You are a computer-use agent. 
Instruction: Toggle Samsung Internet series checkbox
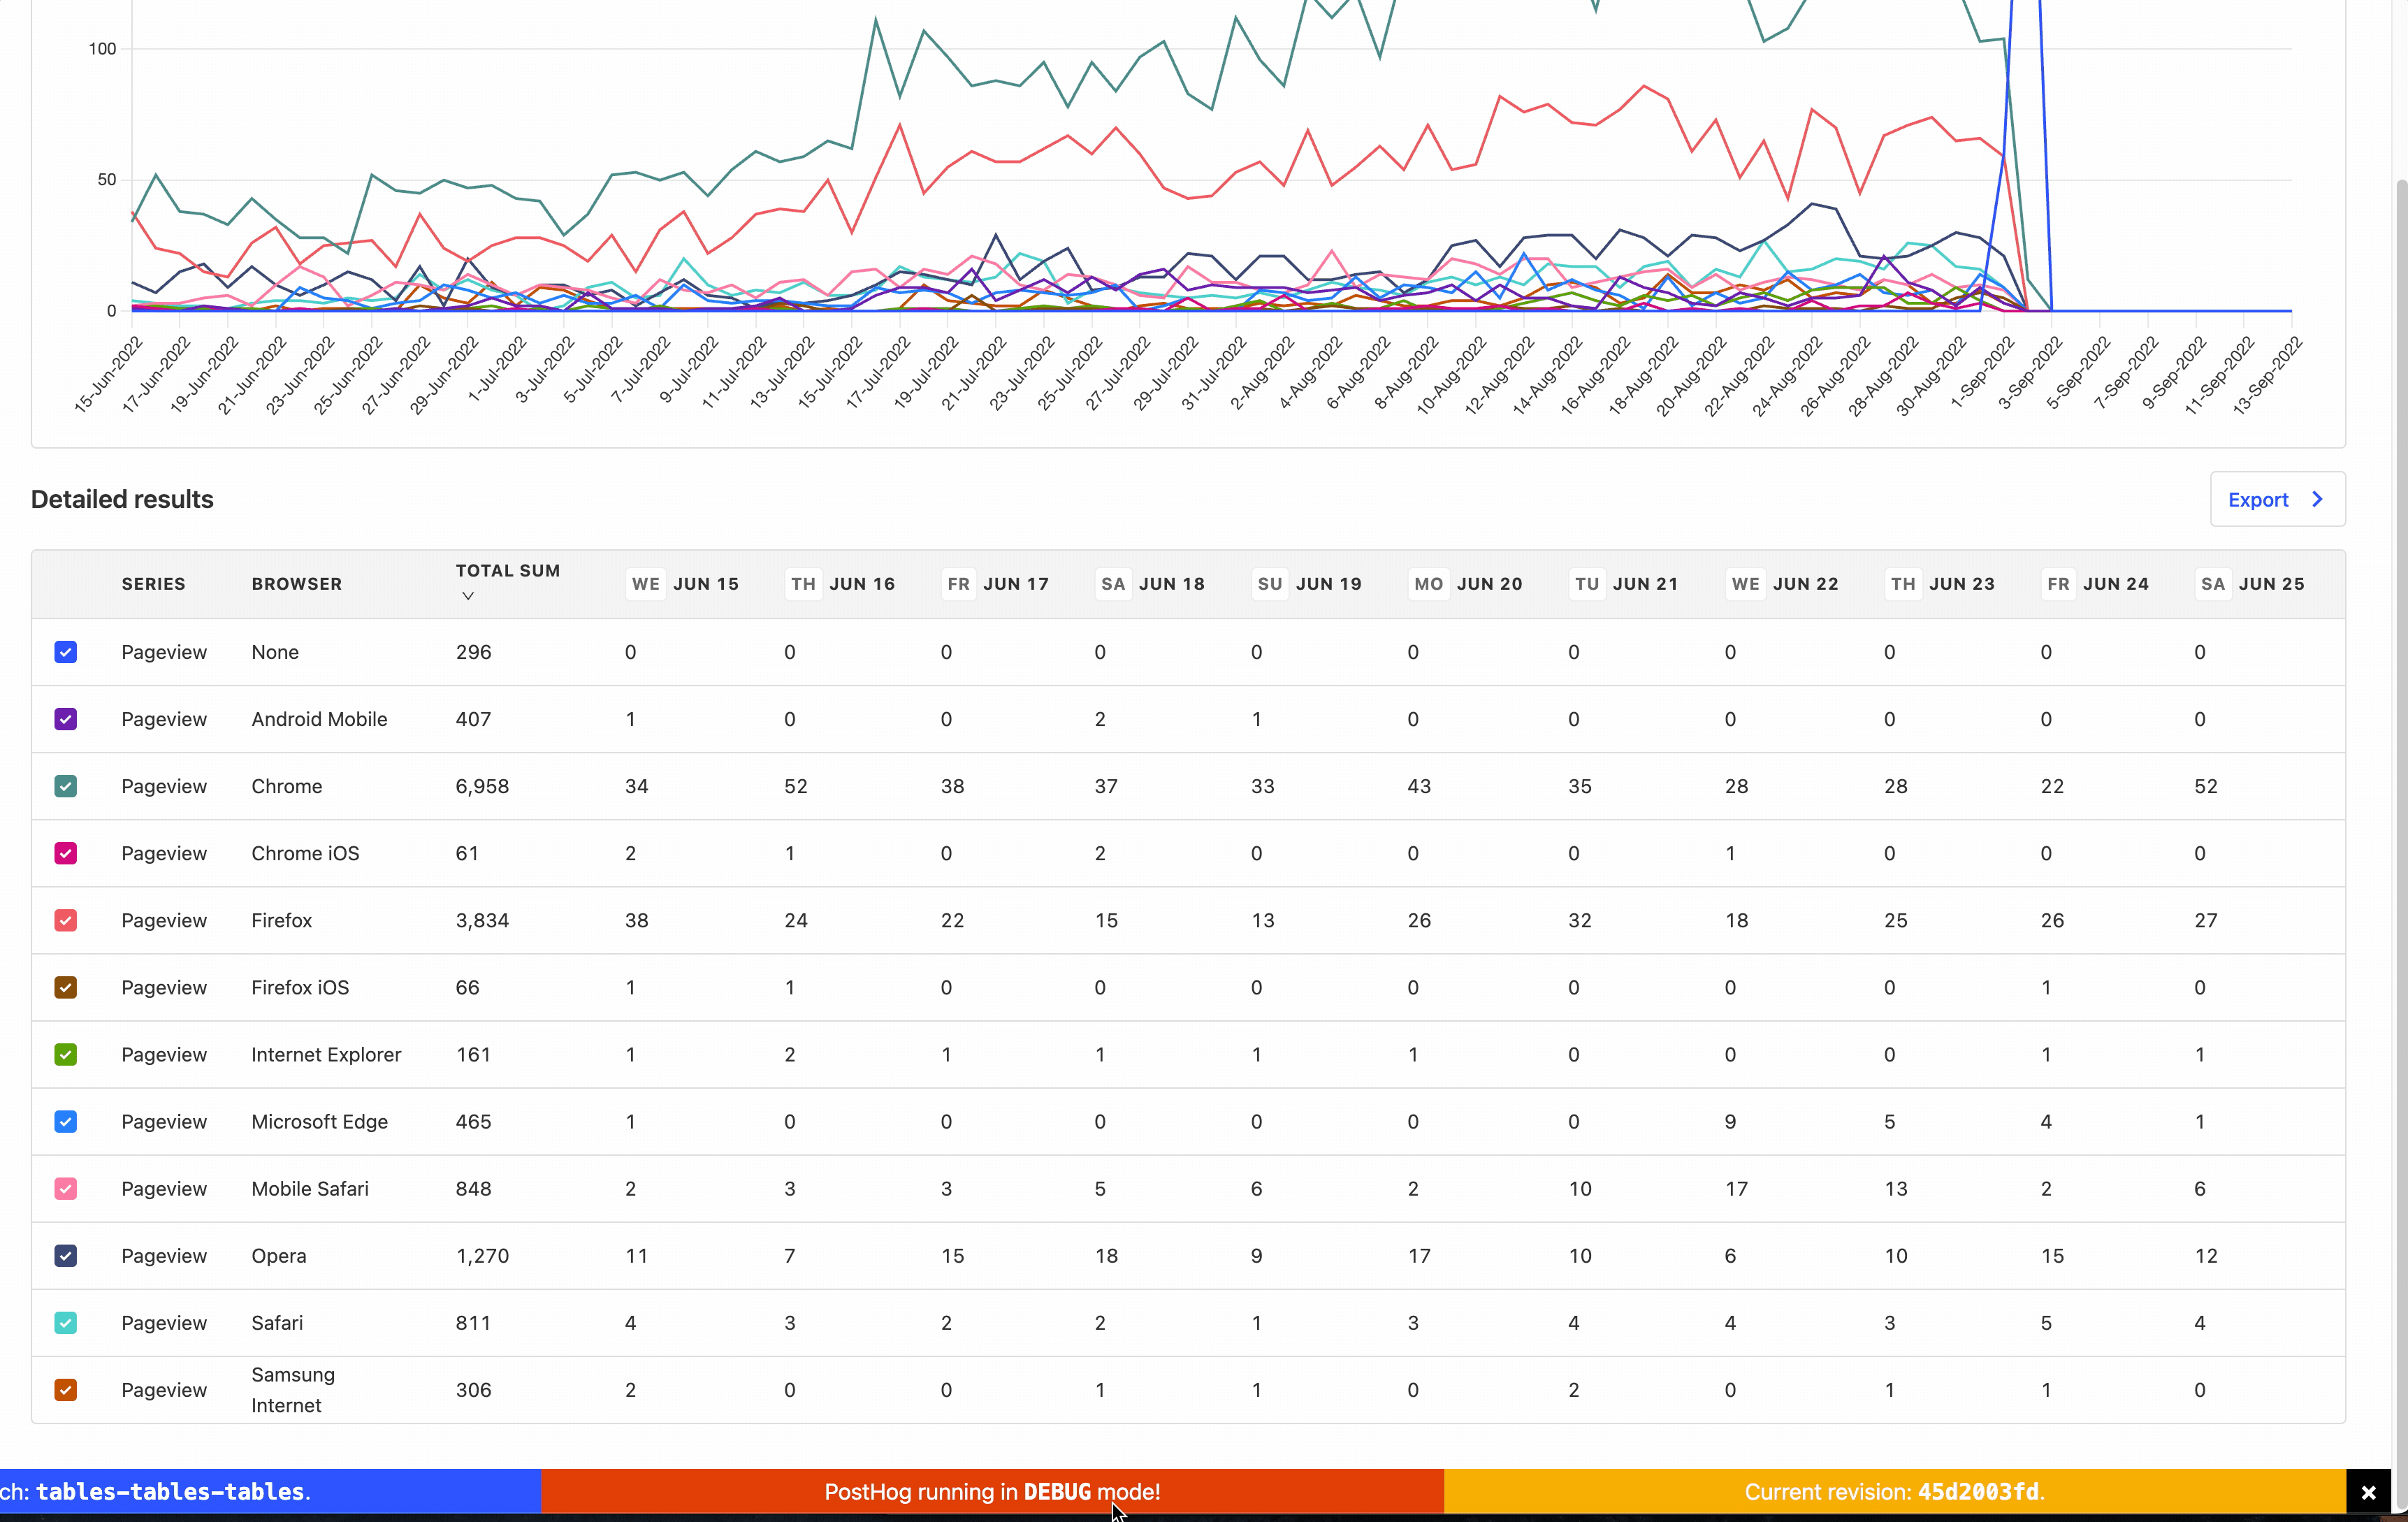tap(66, 1389)
